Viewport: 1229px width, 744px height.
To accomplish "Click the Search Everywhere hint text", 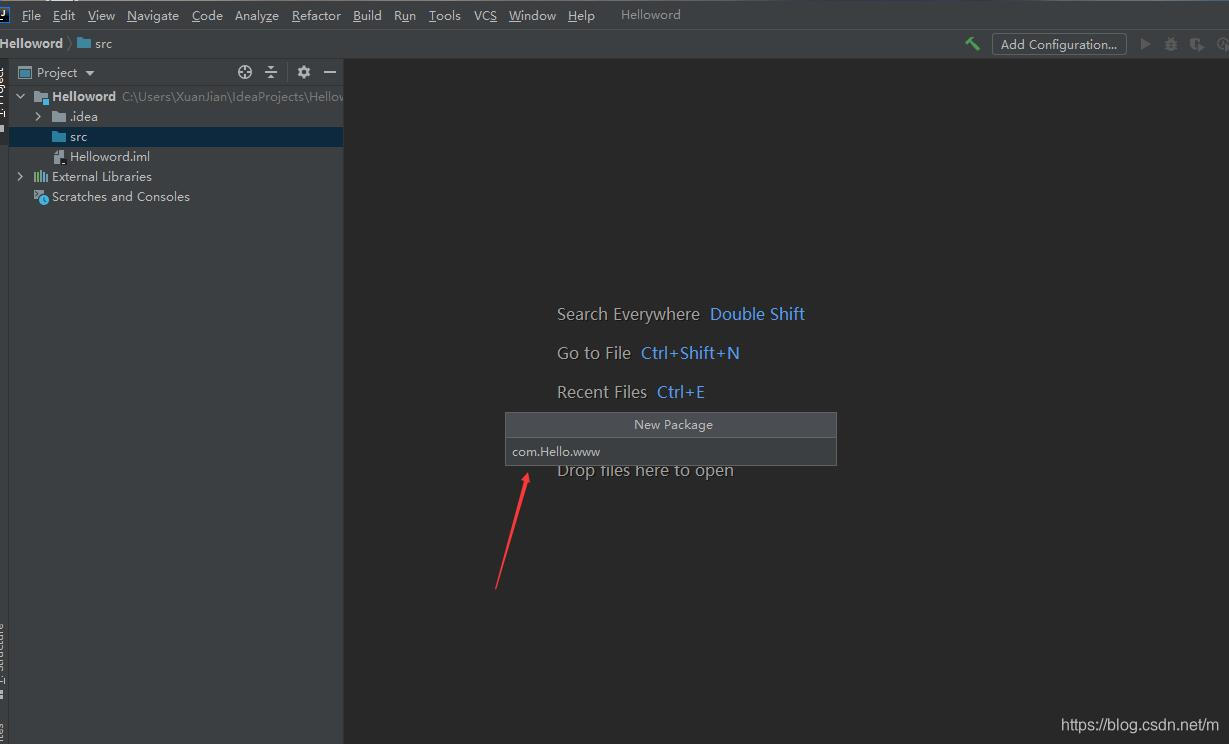I will click(628, 314).
